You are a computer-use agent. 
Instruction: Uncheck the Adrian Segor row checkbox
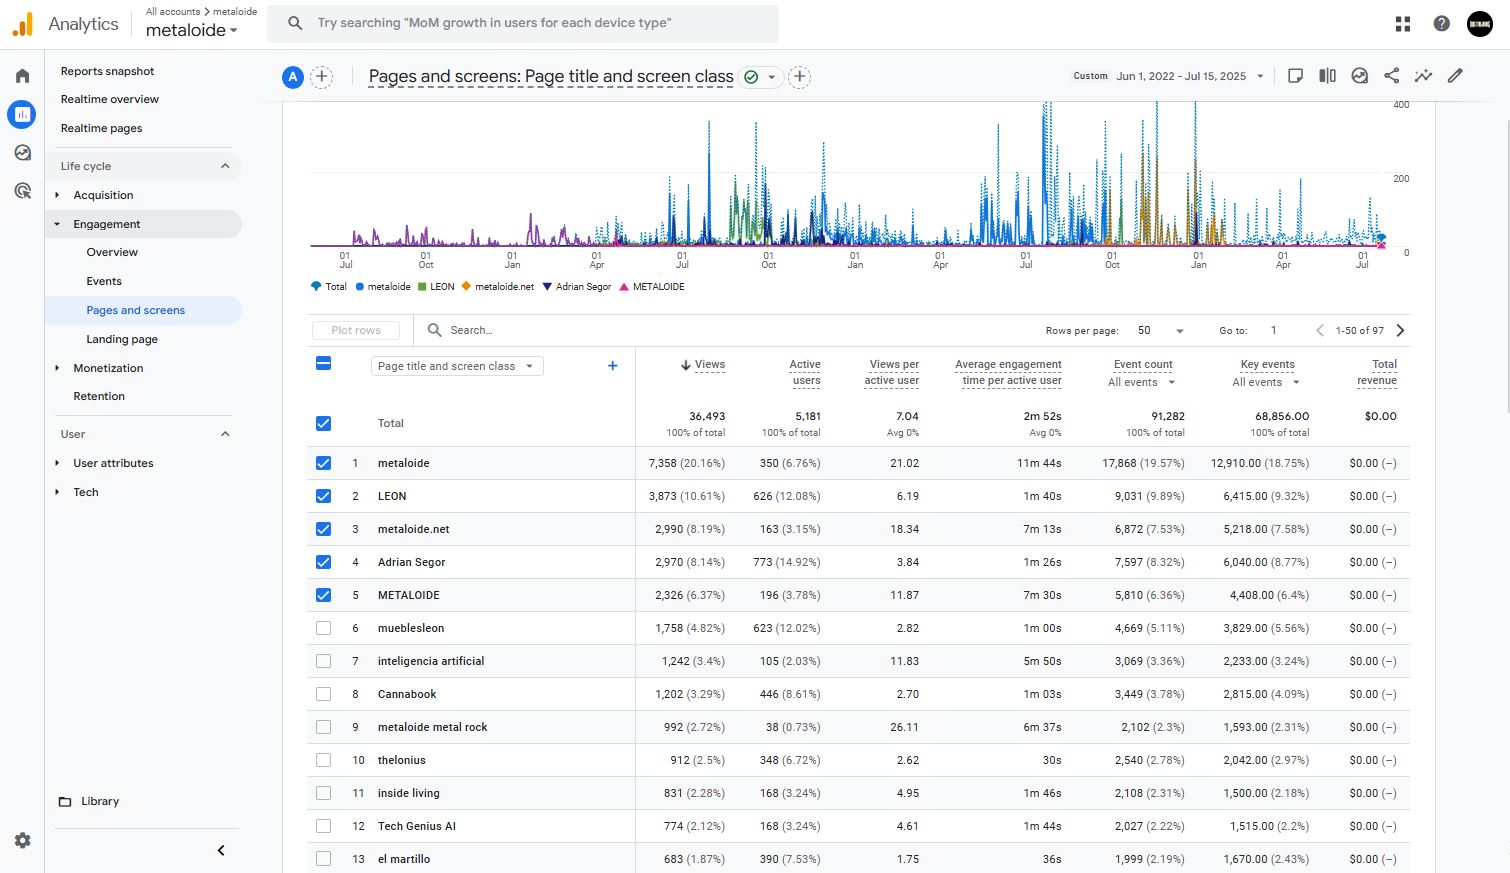[323, 562]
